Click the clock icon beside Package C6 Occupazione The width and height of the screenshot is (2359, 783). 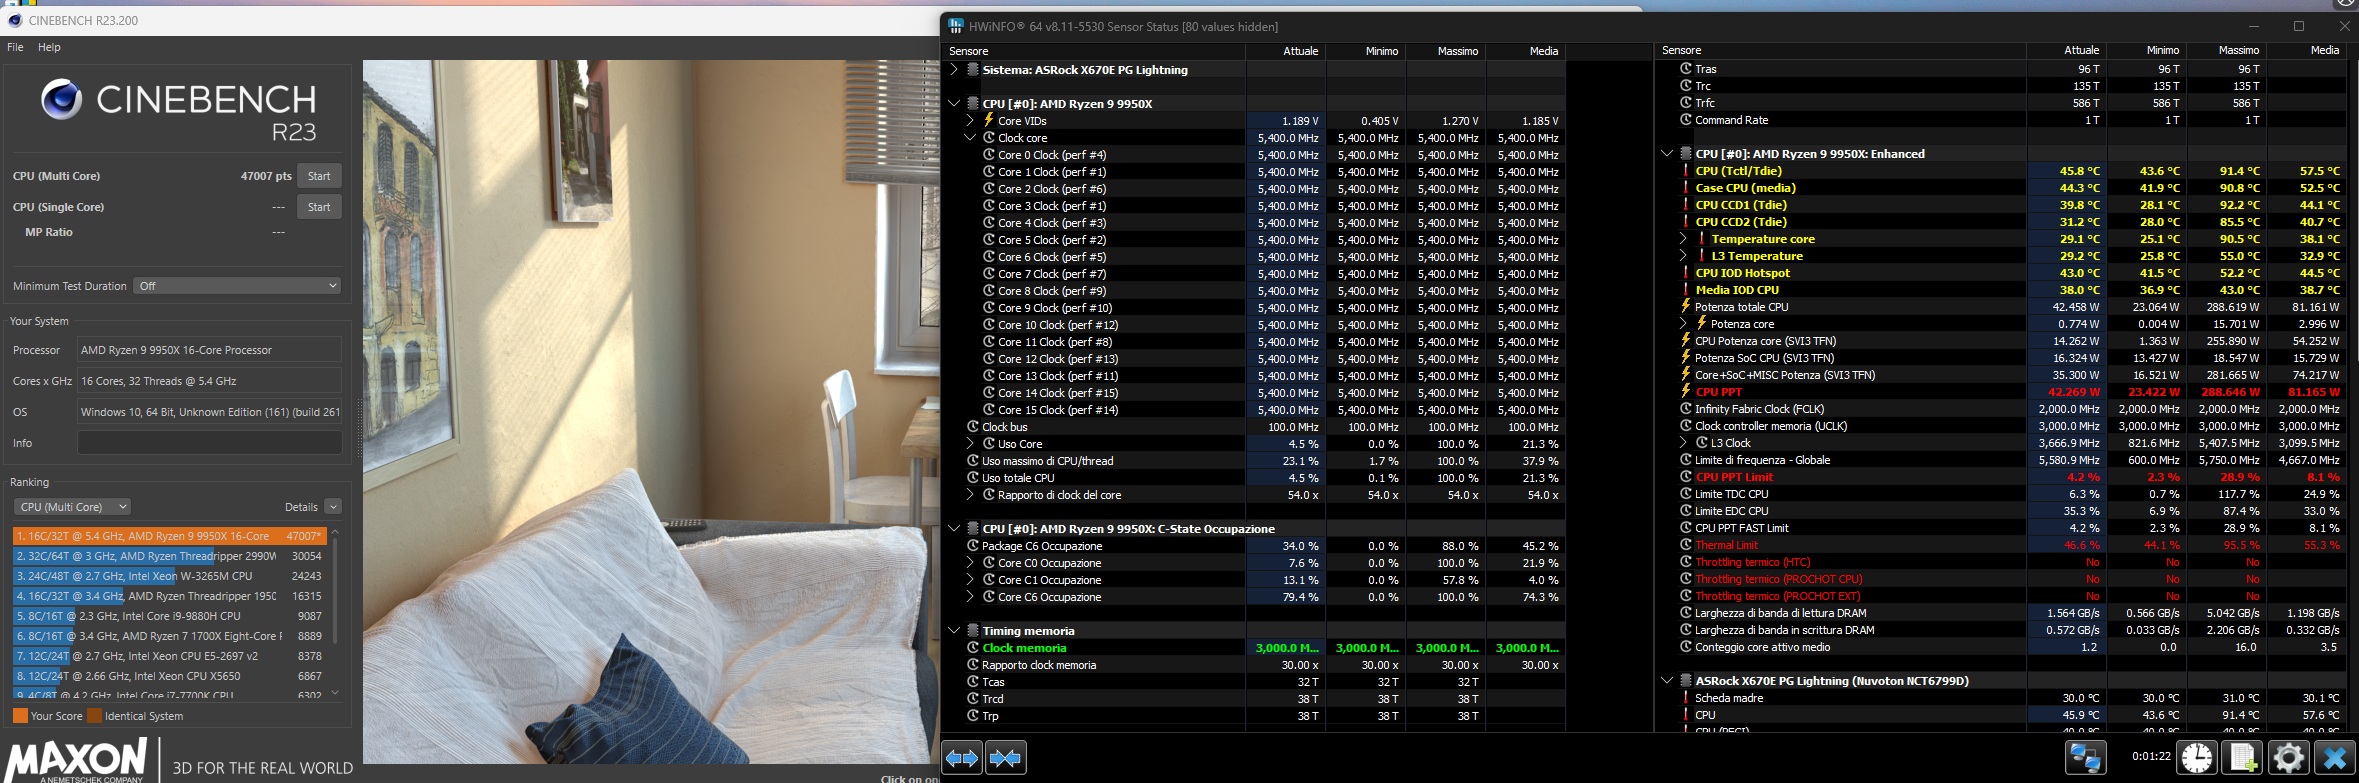[972, 545]
